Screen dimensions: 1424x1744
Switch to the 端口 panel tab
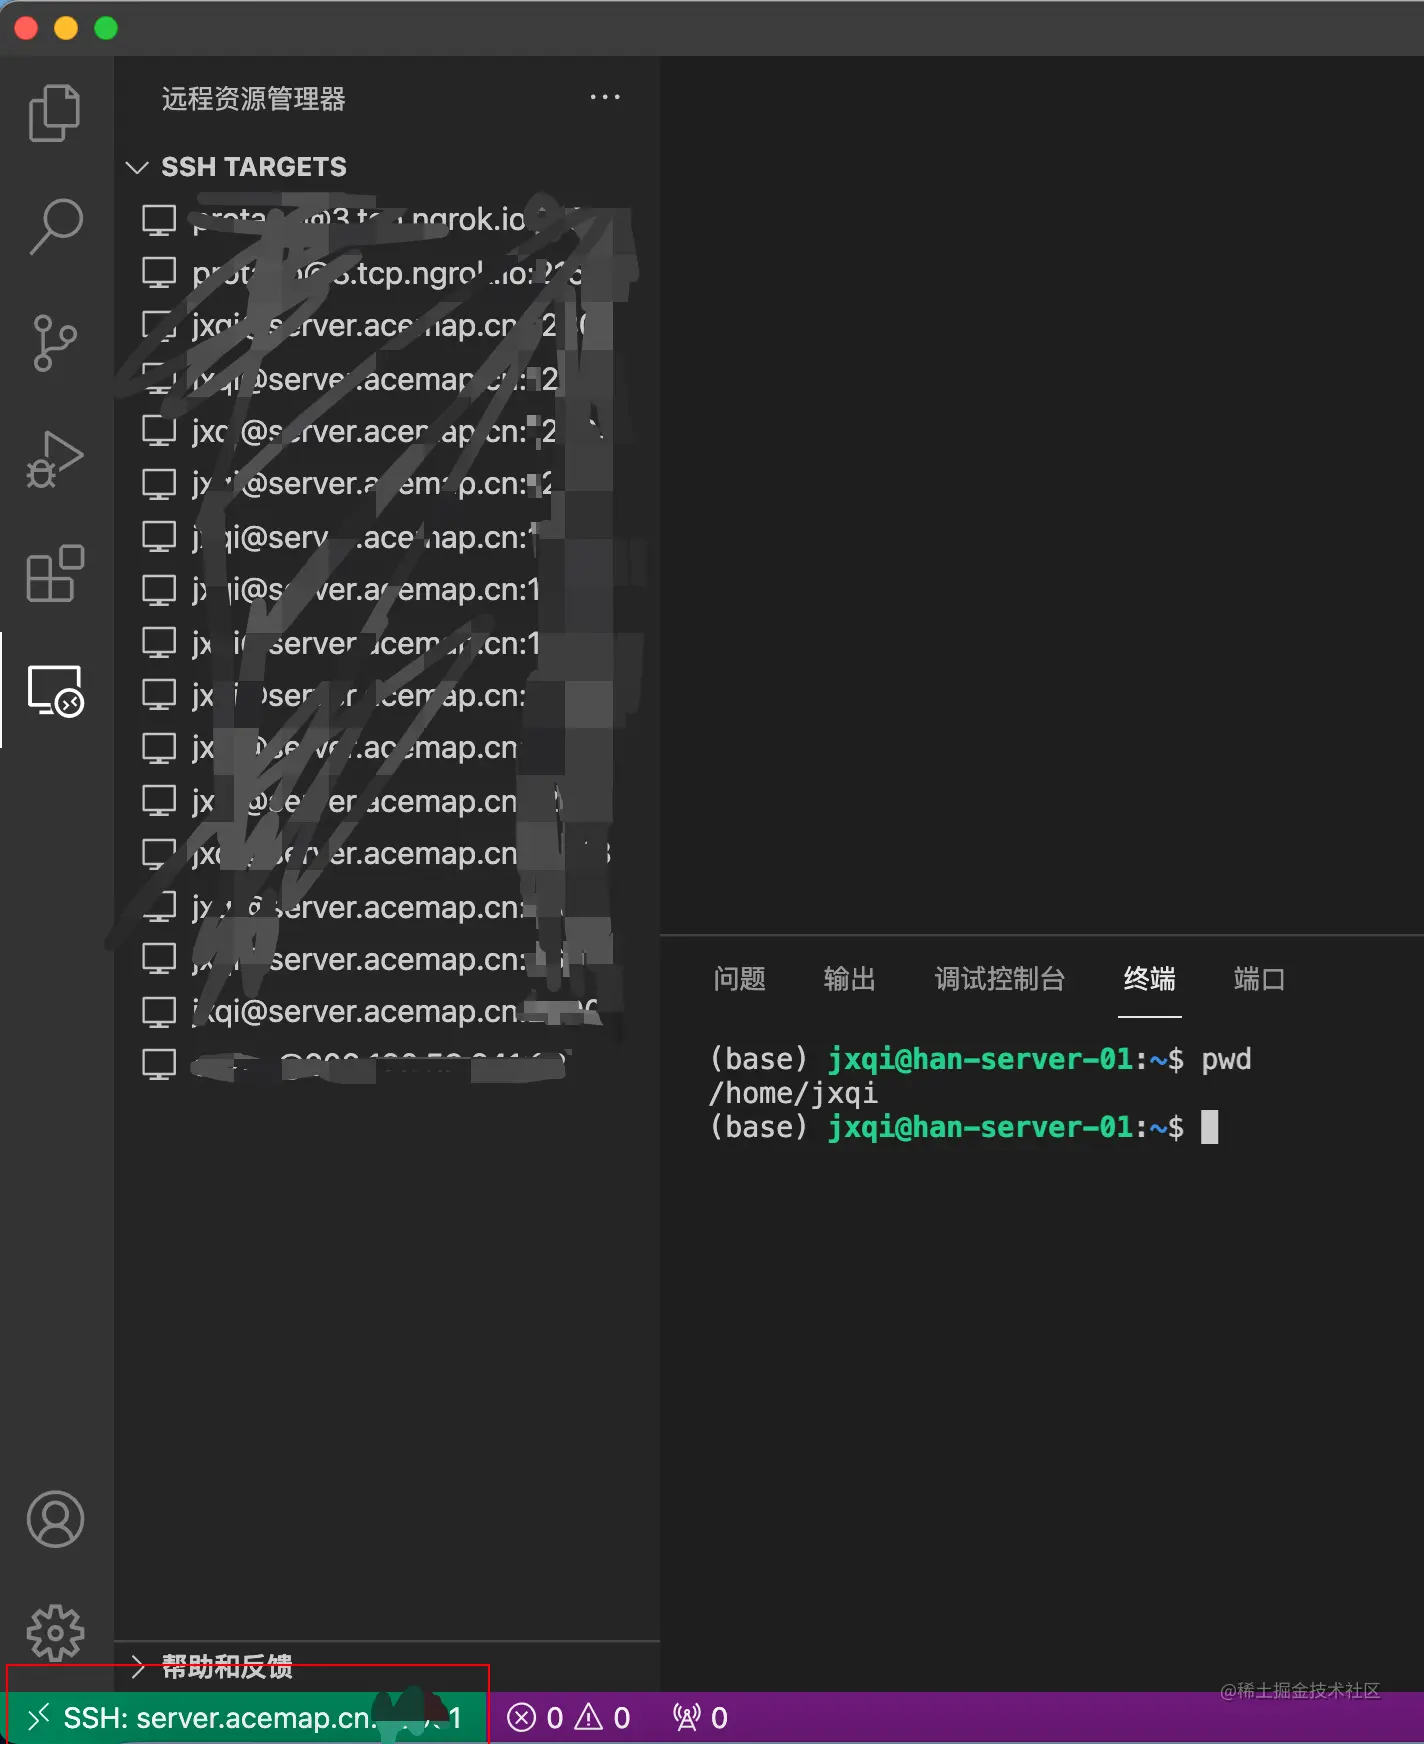(1259, 978)
